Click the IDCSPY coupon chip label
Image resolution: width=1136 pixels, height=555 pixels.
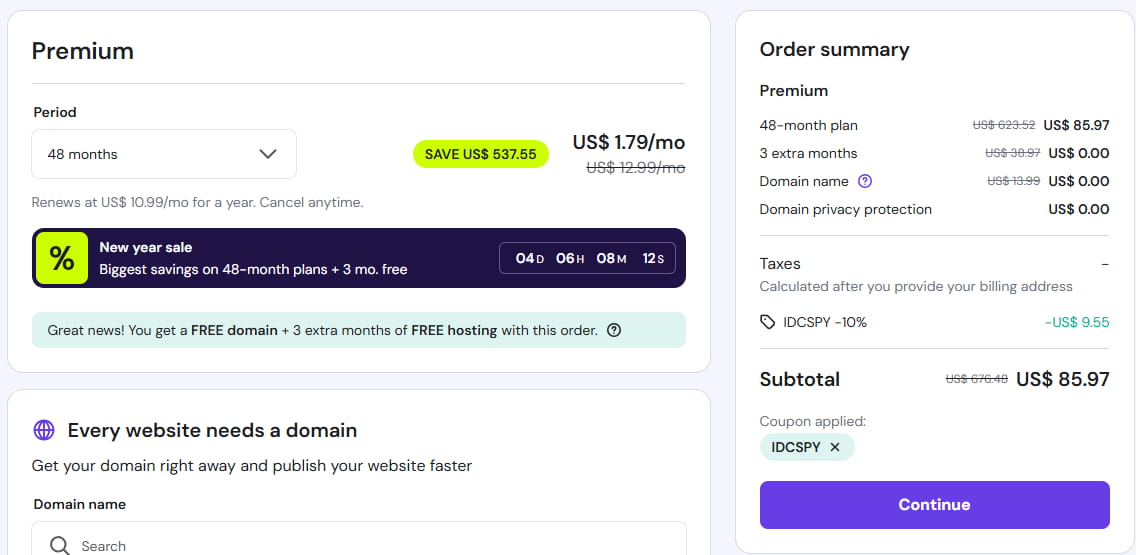coord(796,447)
